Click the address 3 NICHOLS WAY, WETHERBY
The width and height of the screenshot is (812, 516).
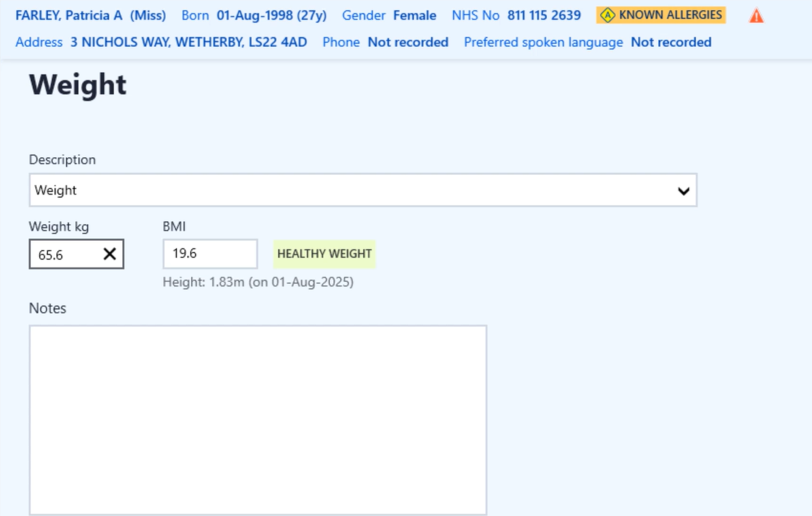[x=188, y=42]
